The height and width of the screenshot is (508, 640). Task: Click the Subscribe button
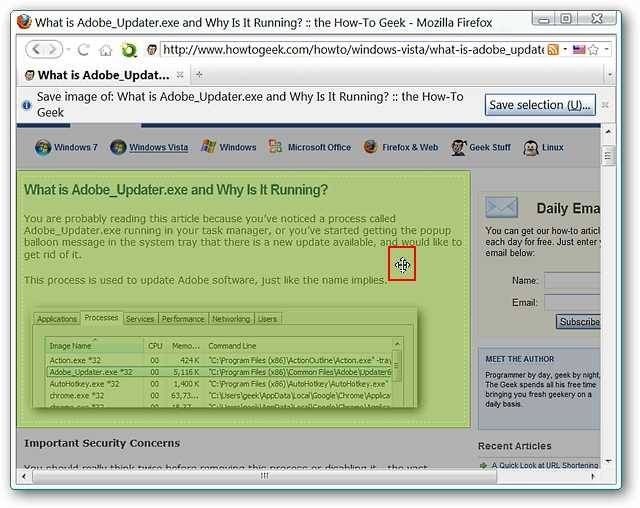point(579,322)
